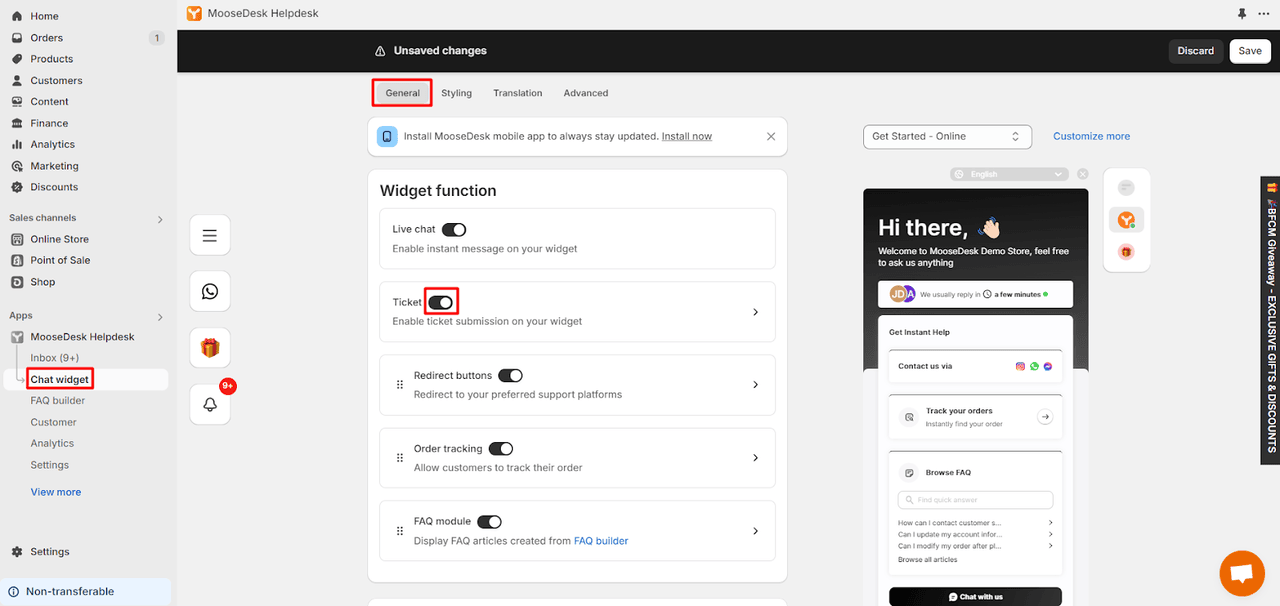Click the notification bell with 9+ badge
The width and height of the screenshot is (1280, 606).
pos(210,404)
